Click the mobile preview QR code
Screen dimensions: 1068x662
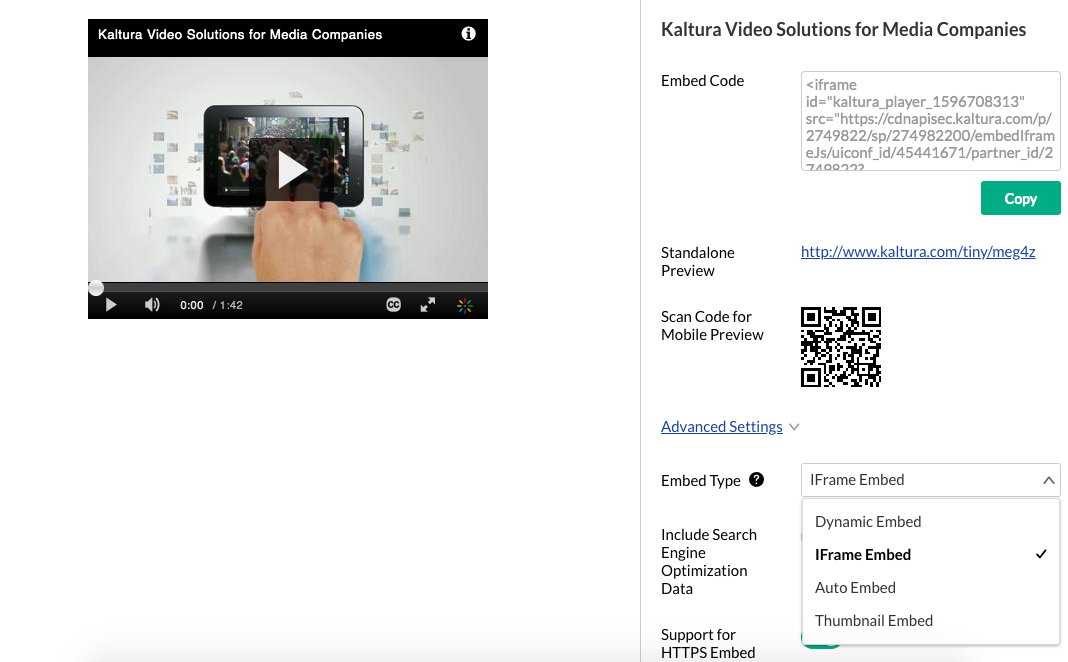coord(841,347)
